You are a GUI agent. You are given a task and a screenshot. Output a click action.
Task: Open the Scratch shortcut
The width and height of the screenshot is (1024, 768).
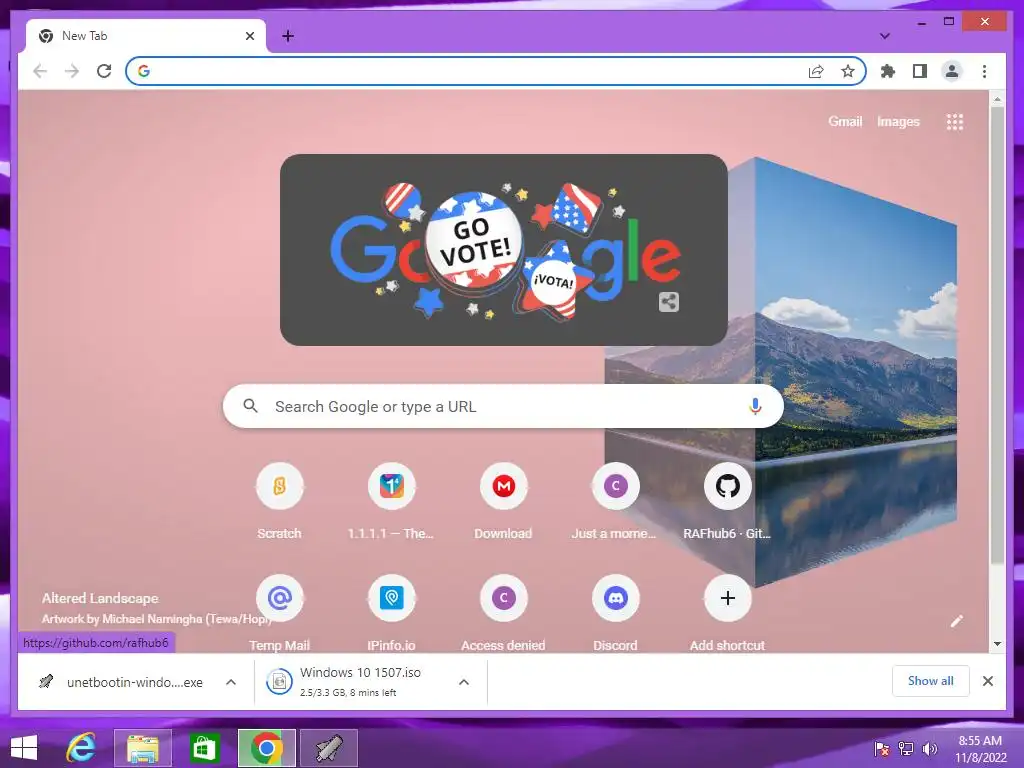point(280,500)
